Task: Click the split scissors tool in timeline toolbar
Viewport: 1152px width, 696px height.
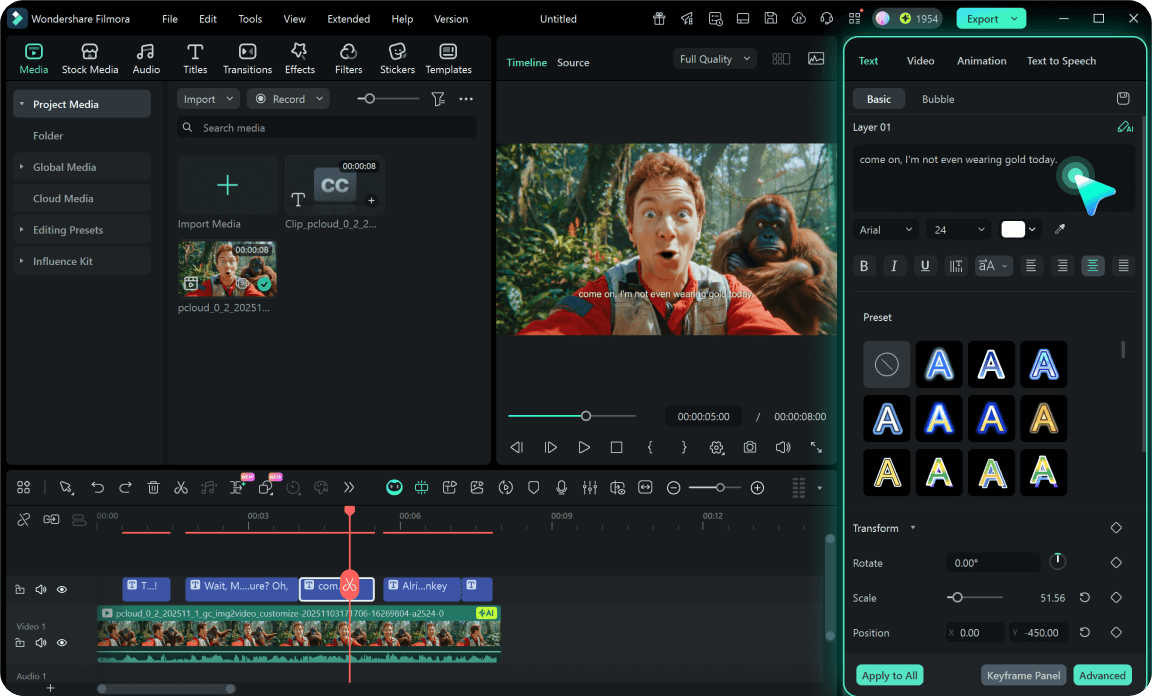Action: click(x=181, y=488)
